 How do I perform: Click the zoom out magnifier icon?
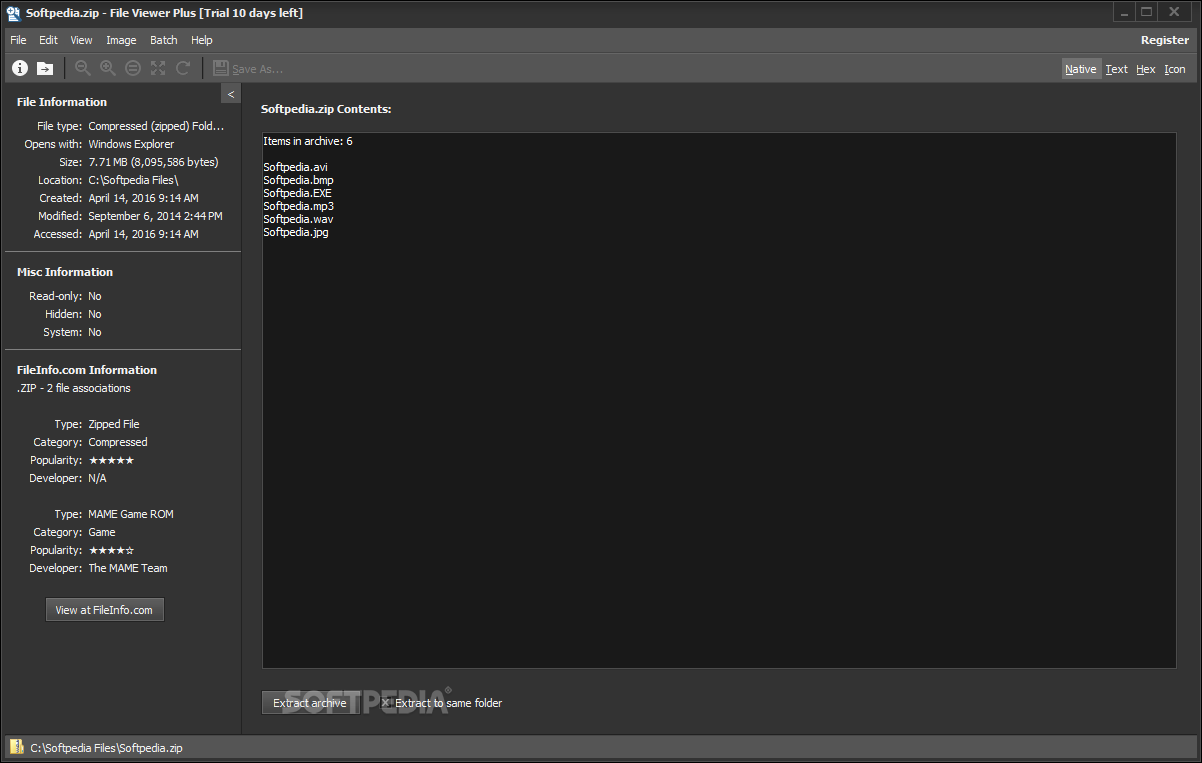click(x=83, y=68)
